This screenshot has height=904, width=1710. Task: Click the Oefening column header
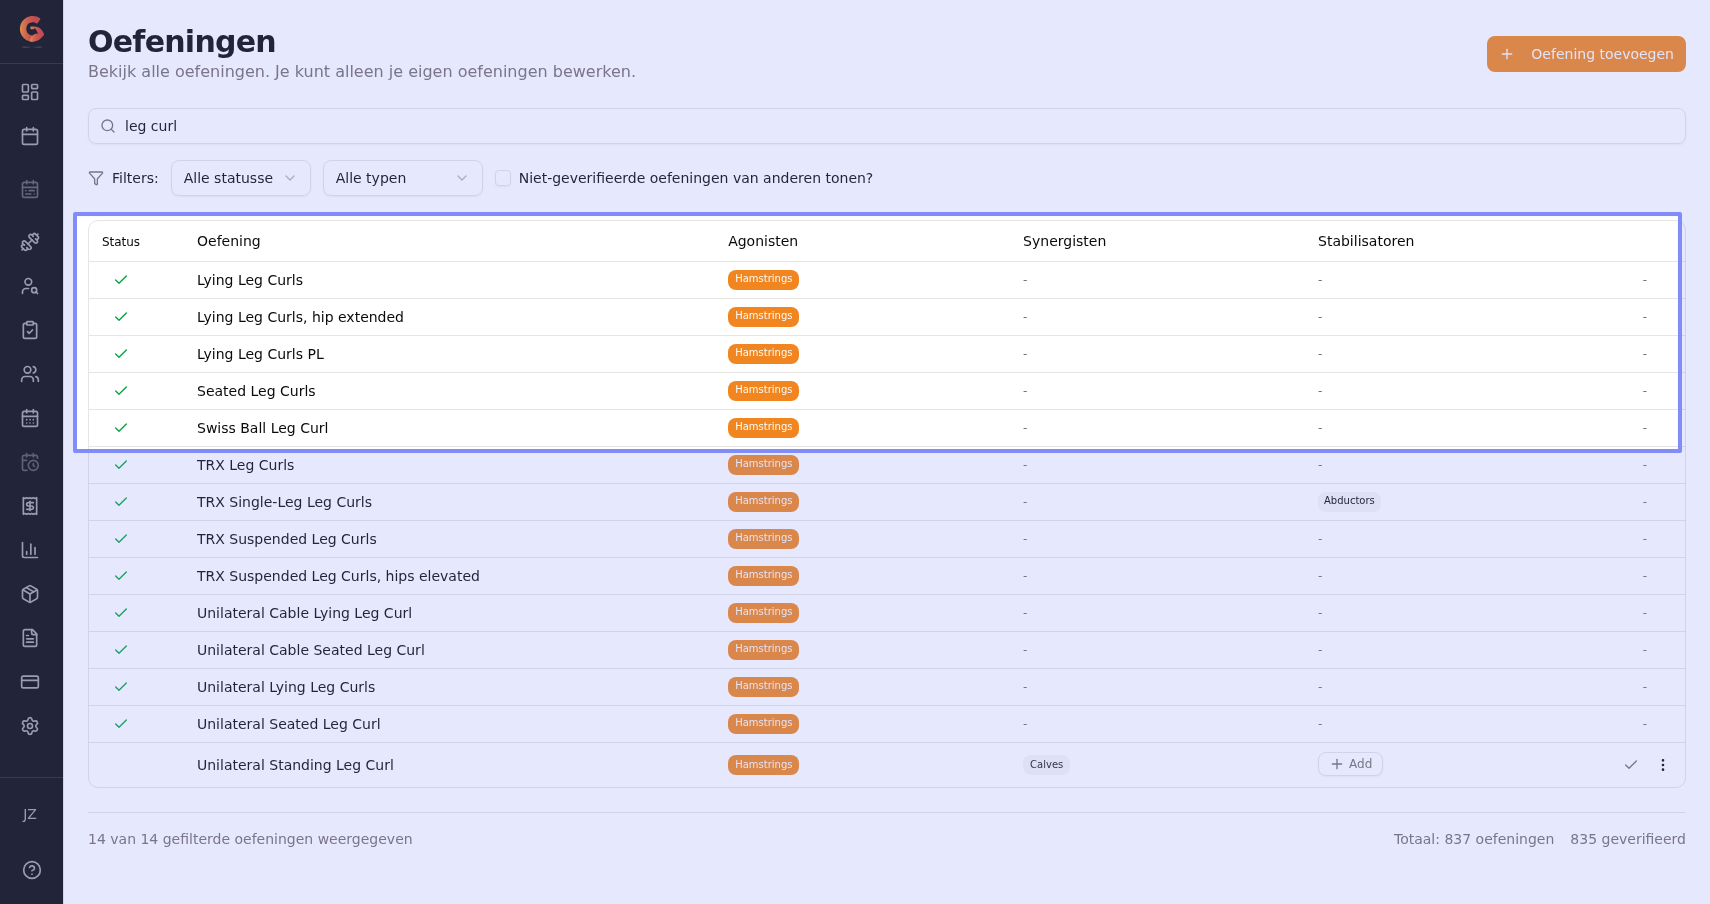pos(228,241)
